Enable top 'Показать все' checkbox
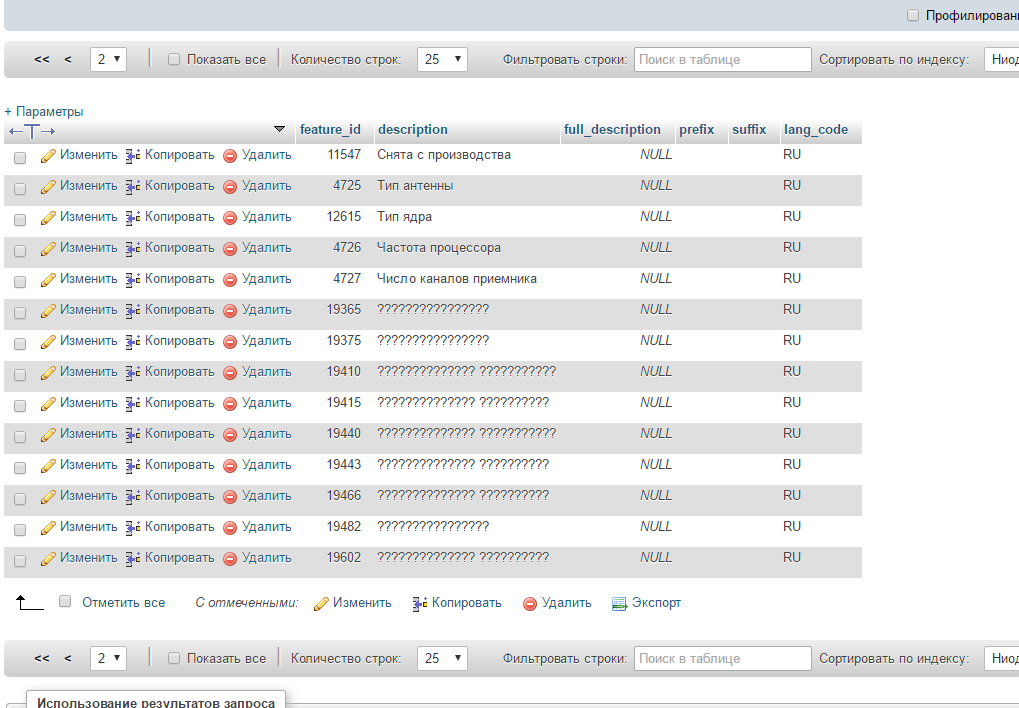This screenshot has height=708, width=1019. 174,59
